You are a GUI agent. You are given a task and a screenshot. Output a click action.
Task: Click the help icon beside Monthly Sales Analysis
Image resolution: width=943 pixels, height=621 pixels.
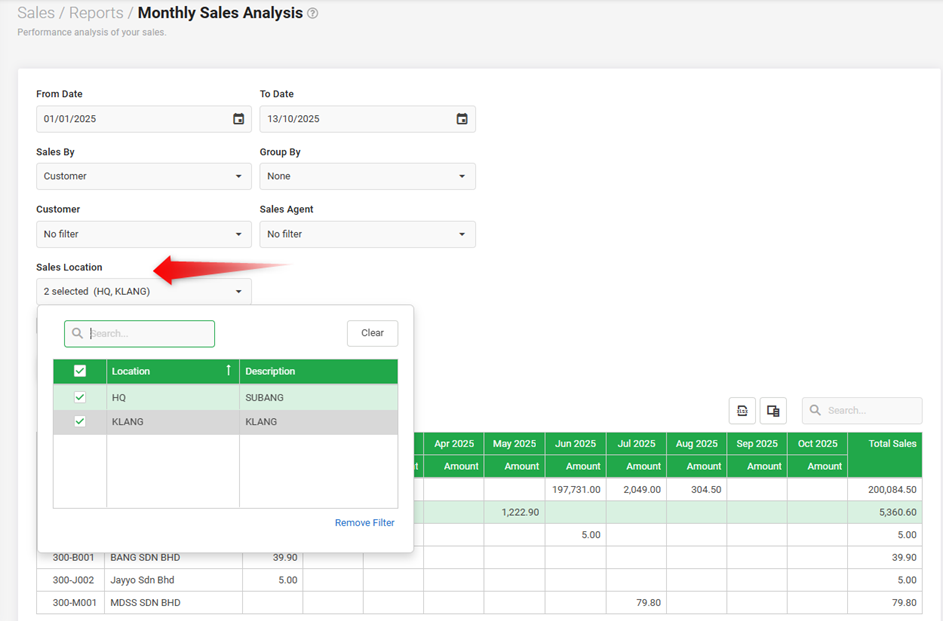[x=313, y=13]
